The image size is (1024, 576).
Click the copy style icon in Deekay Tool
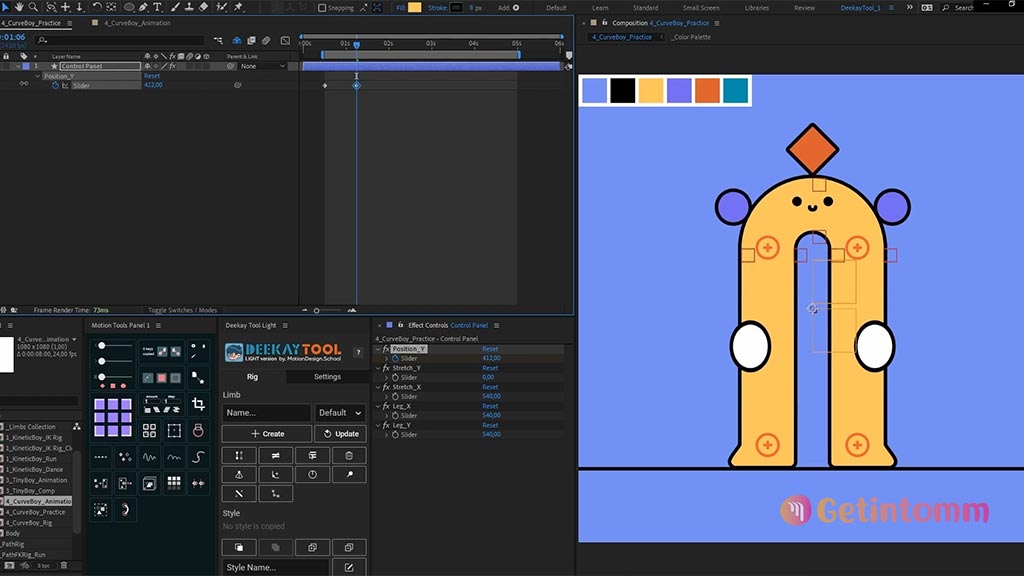tap(239, 547)
